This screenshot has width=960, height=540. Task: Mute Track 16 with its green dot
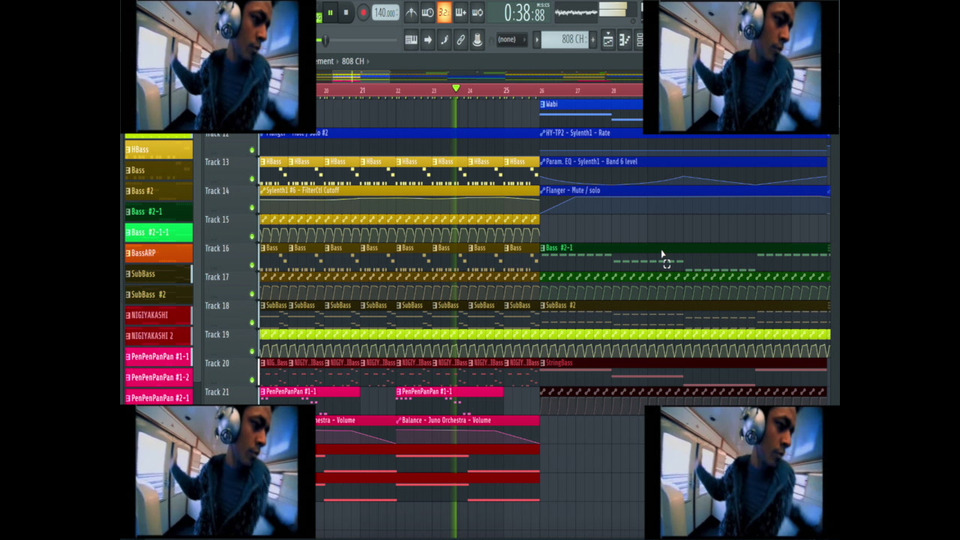click(252, 265)
